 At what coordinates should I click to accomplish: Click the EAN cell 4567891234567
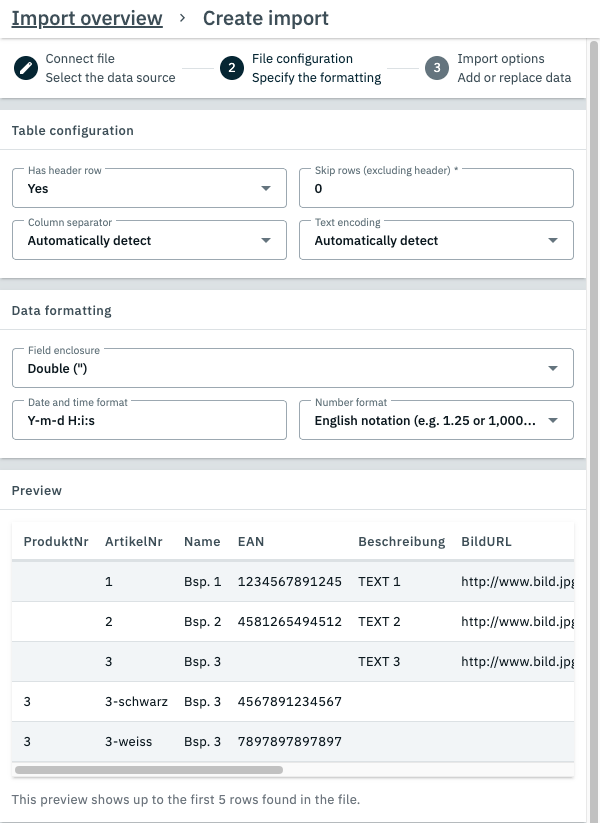coord(290,701)
